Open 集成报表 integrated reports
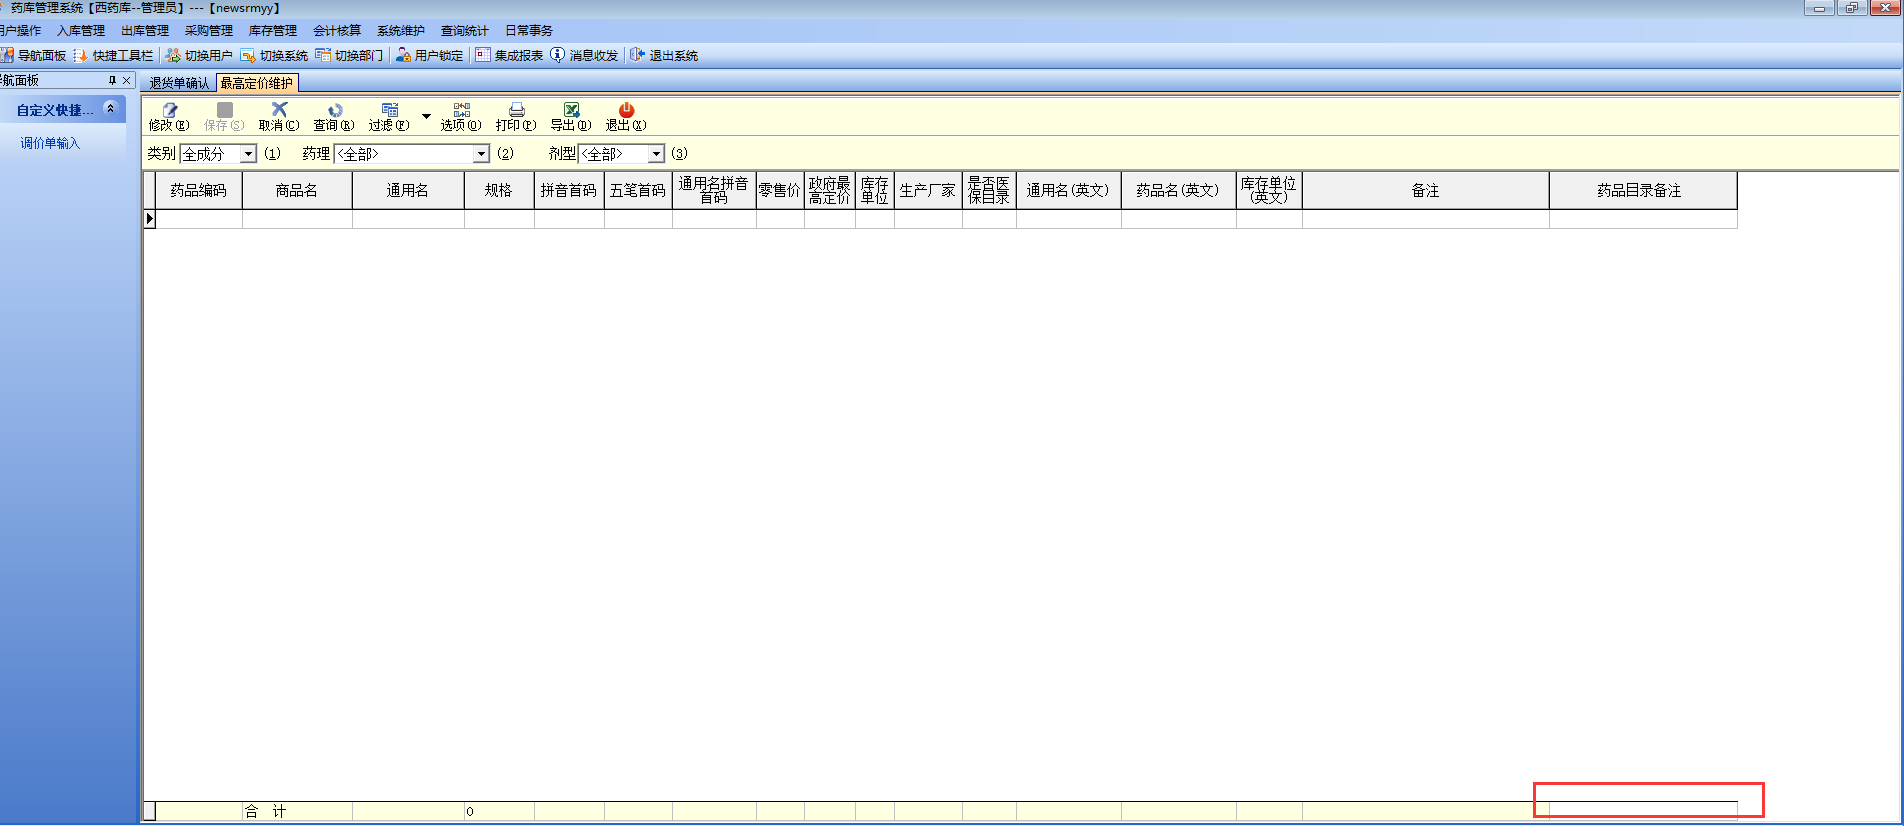1904x826 pixels. 509,55
